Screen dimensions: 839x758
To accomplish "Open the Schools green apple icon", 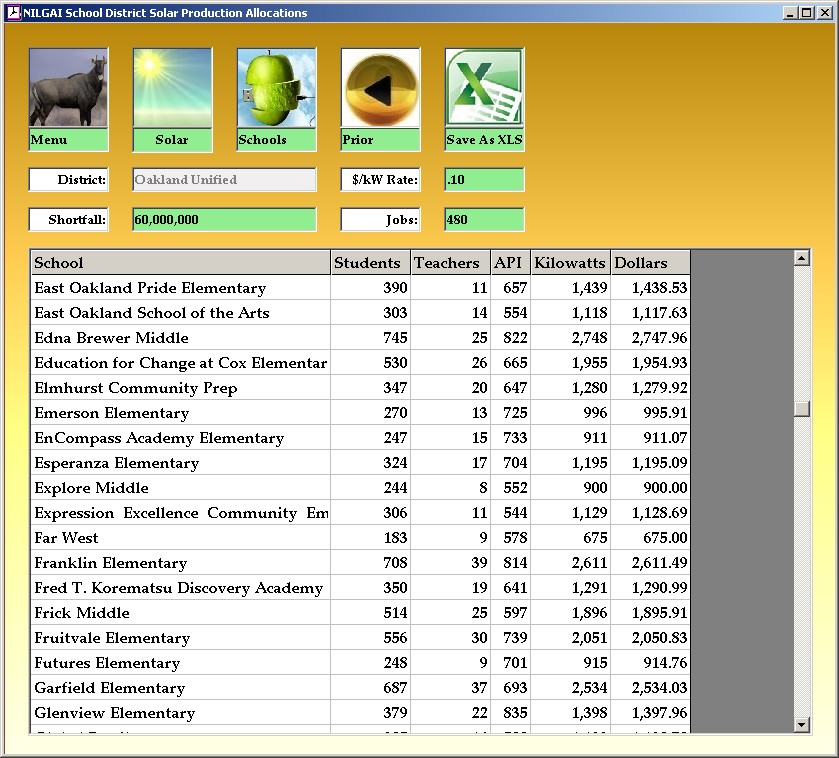I will (276, 88).
